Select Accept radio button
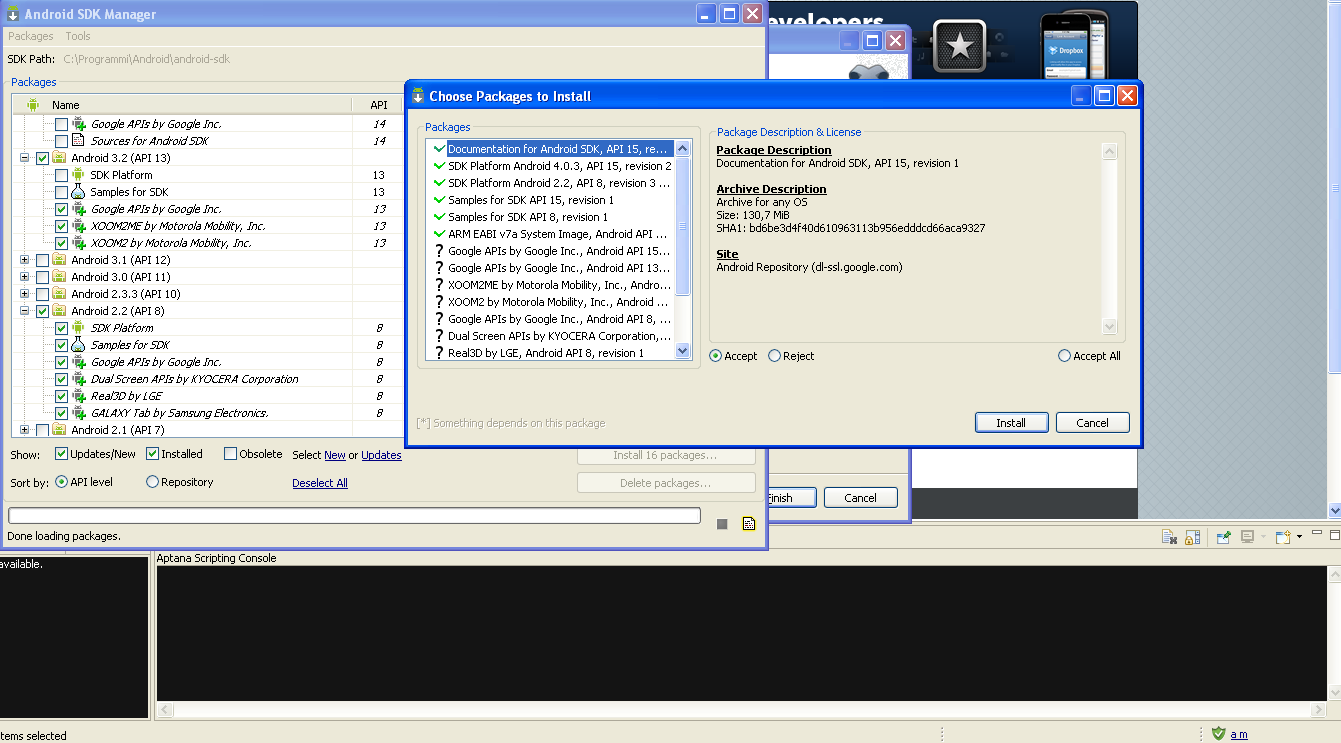Image resolution: width=1341 pixels, height=743 pixels. pyautogui.click(x=716, y=356)
